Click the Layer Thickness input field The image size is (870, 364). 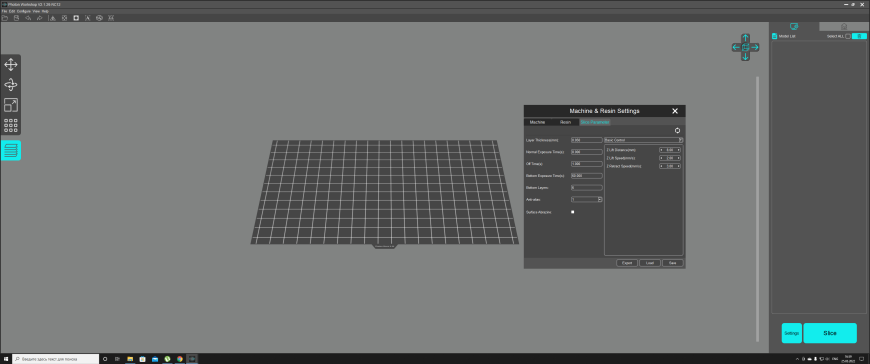pyautogui.click(x=586, y=140)
